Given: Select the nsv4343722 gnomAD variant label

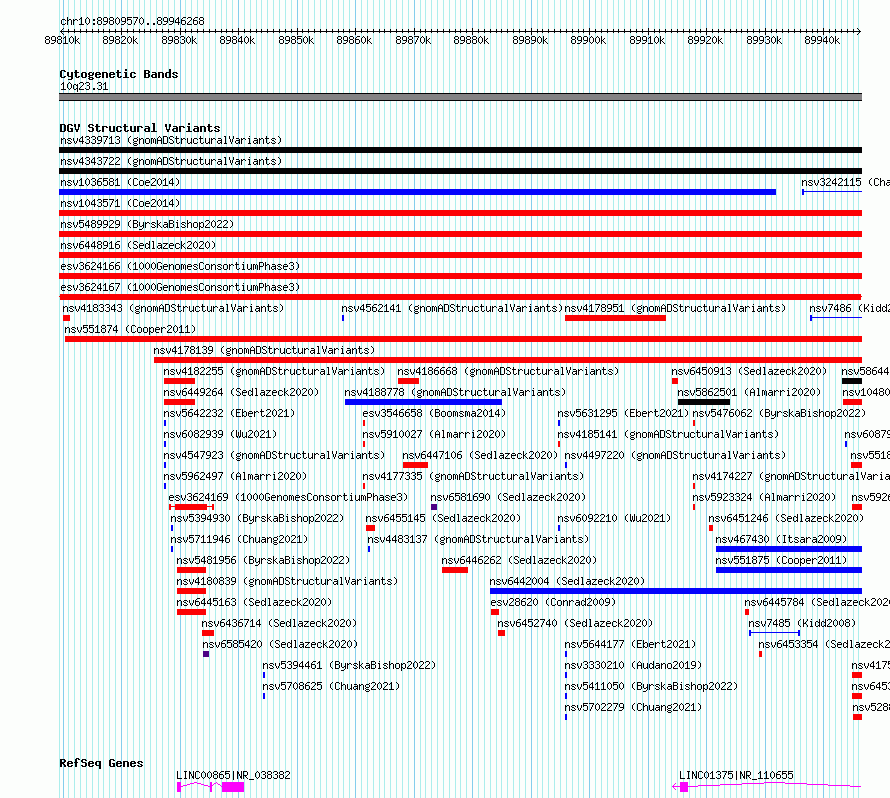Looking at the screenshot, I should tap(171, 161).
